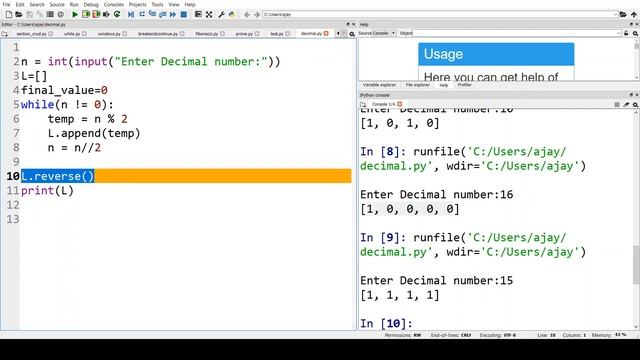Expand the Object combo box arrow
Image resolution: width=640 pixels, height=360 pixels.
tap(618, 33)
